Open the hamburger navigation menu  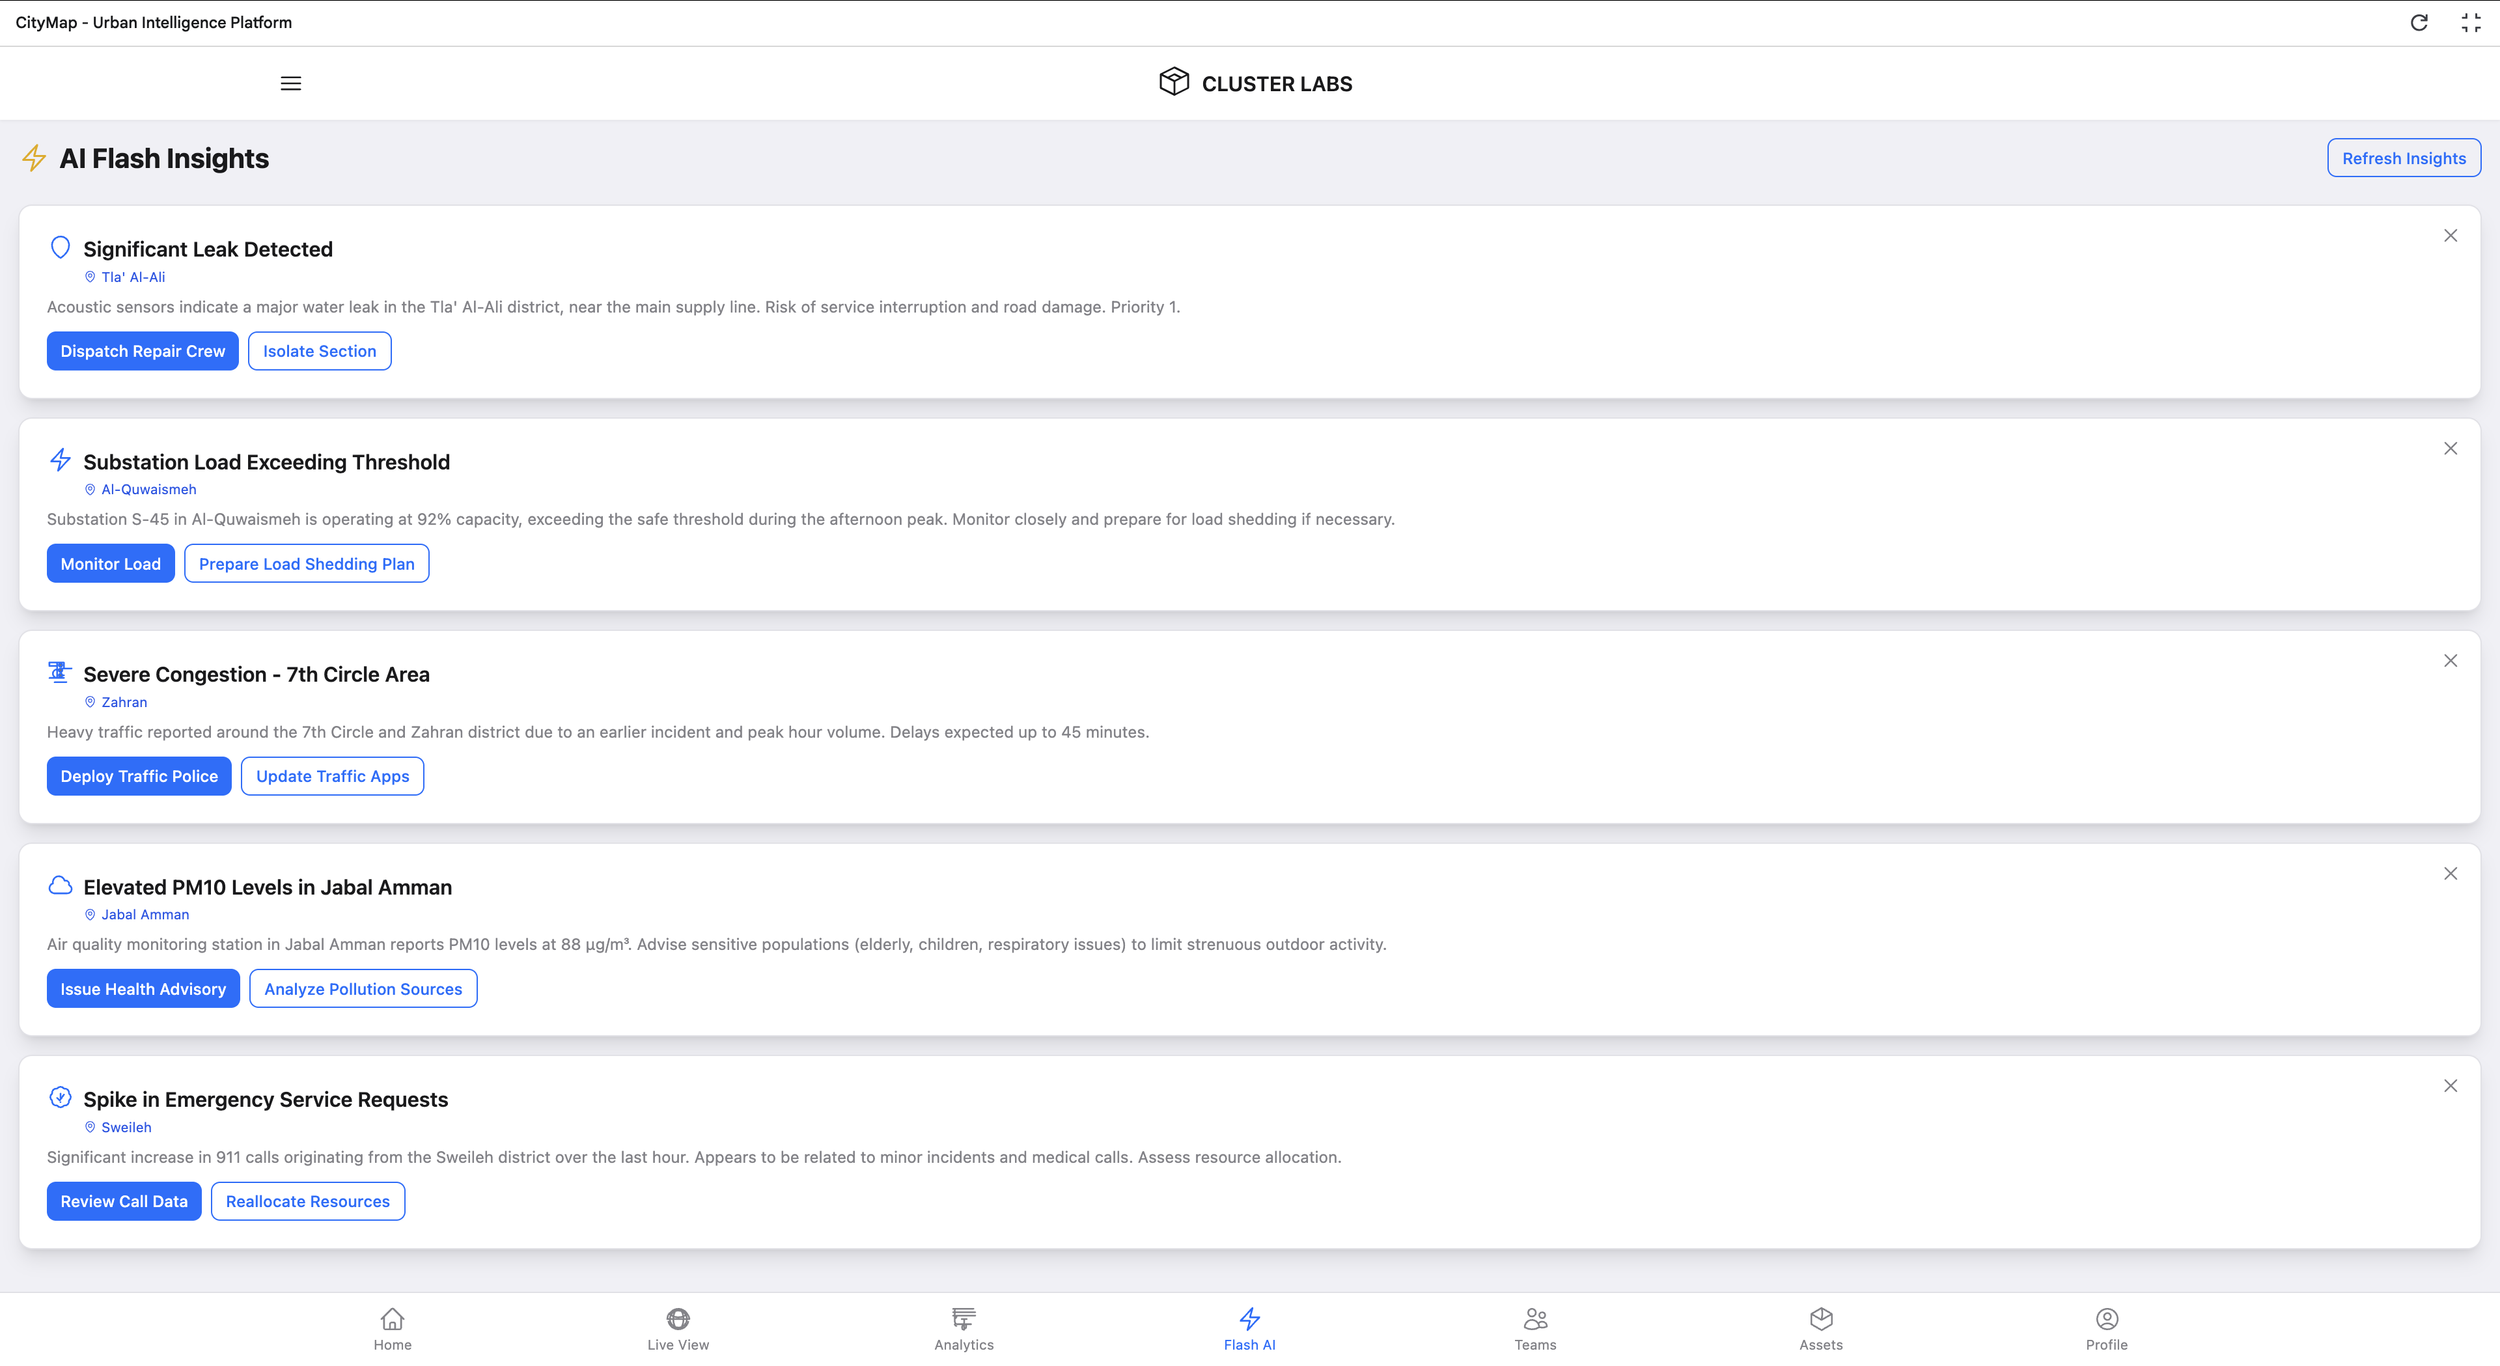click(291, 83)
